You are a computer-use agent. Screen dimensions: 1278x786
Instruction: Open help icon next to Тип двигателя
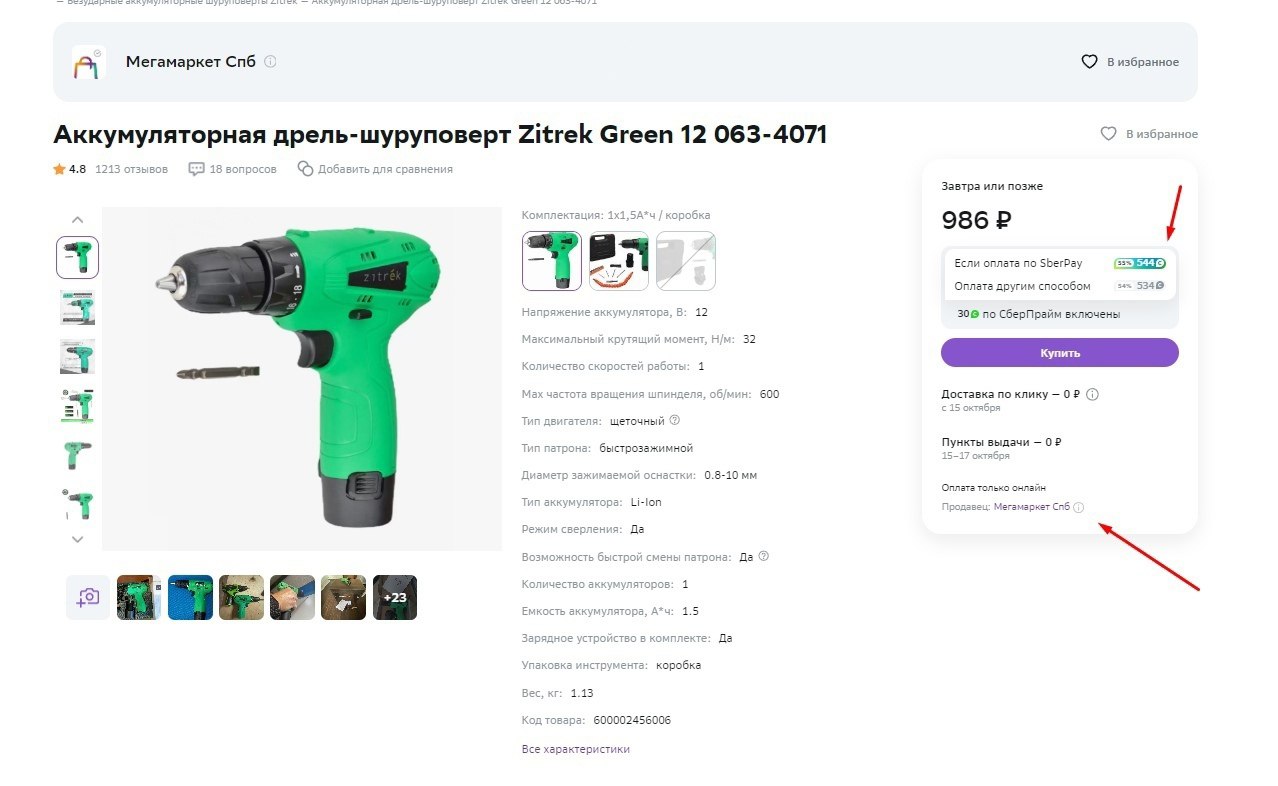click(675, 420)
